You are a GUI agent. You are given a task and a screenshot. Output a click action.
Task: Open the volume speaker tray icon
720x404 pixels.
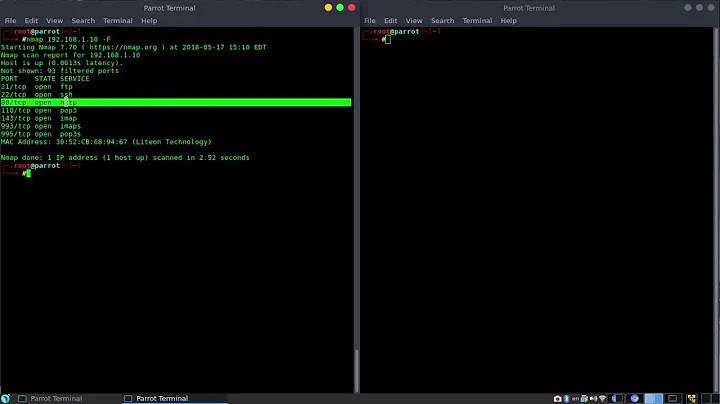593,398
